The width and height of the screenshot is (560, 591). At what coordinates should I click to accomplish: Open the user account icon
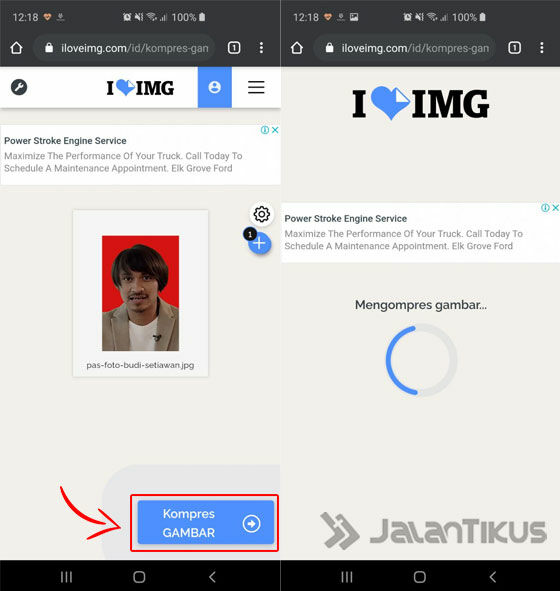pyautogui.click(x=214, y=87)
